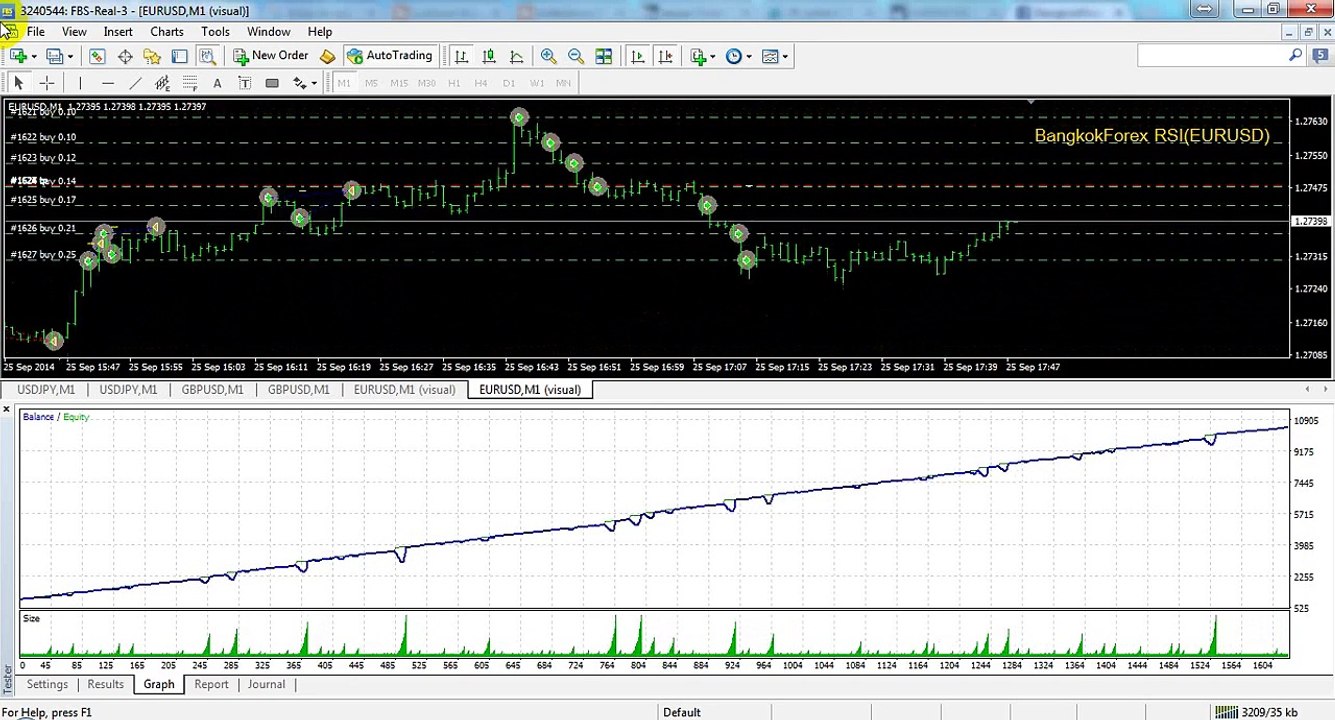Expand the Profiles dropdown arrow
Image resolution: width=1335 pixels, height=720 pixels.
[70, 57]
